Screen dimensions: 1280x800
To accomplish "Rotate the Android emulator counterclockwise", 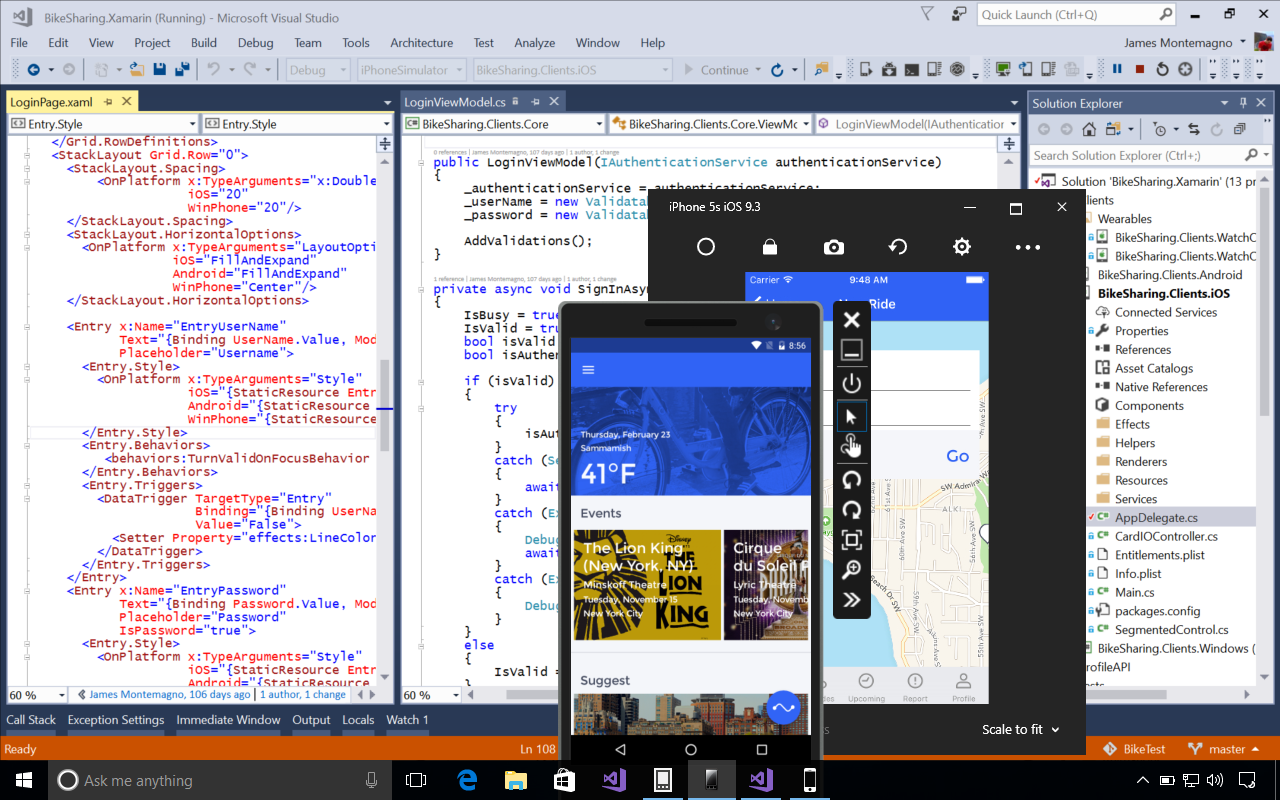I will 851,479.
